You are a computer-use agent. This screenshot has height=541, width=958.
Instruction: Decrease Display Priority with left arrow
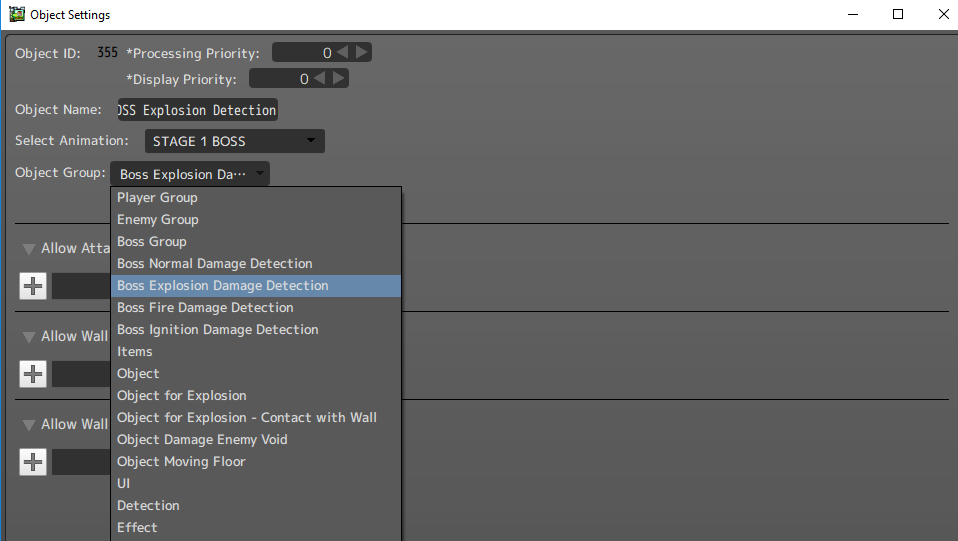click(320, 78)
